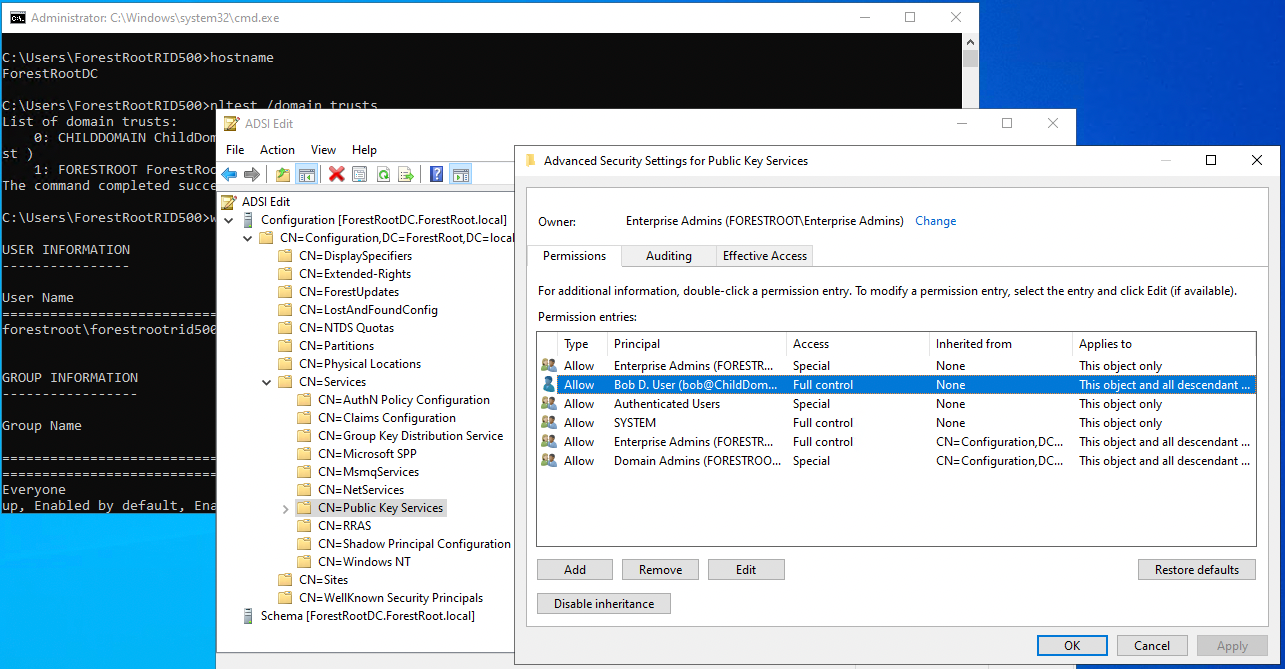Click the Forward arrow in ADSI Edit toolbar
The height and width of the screenshot is (669, 1285).
(x=252, y=174)
